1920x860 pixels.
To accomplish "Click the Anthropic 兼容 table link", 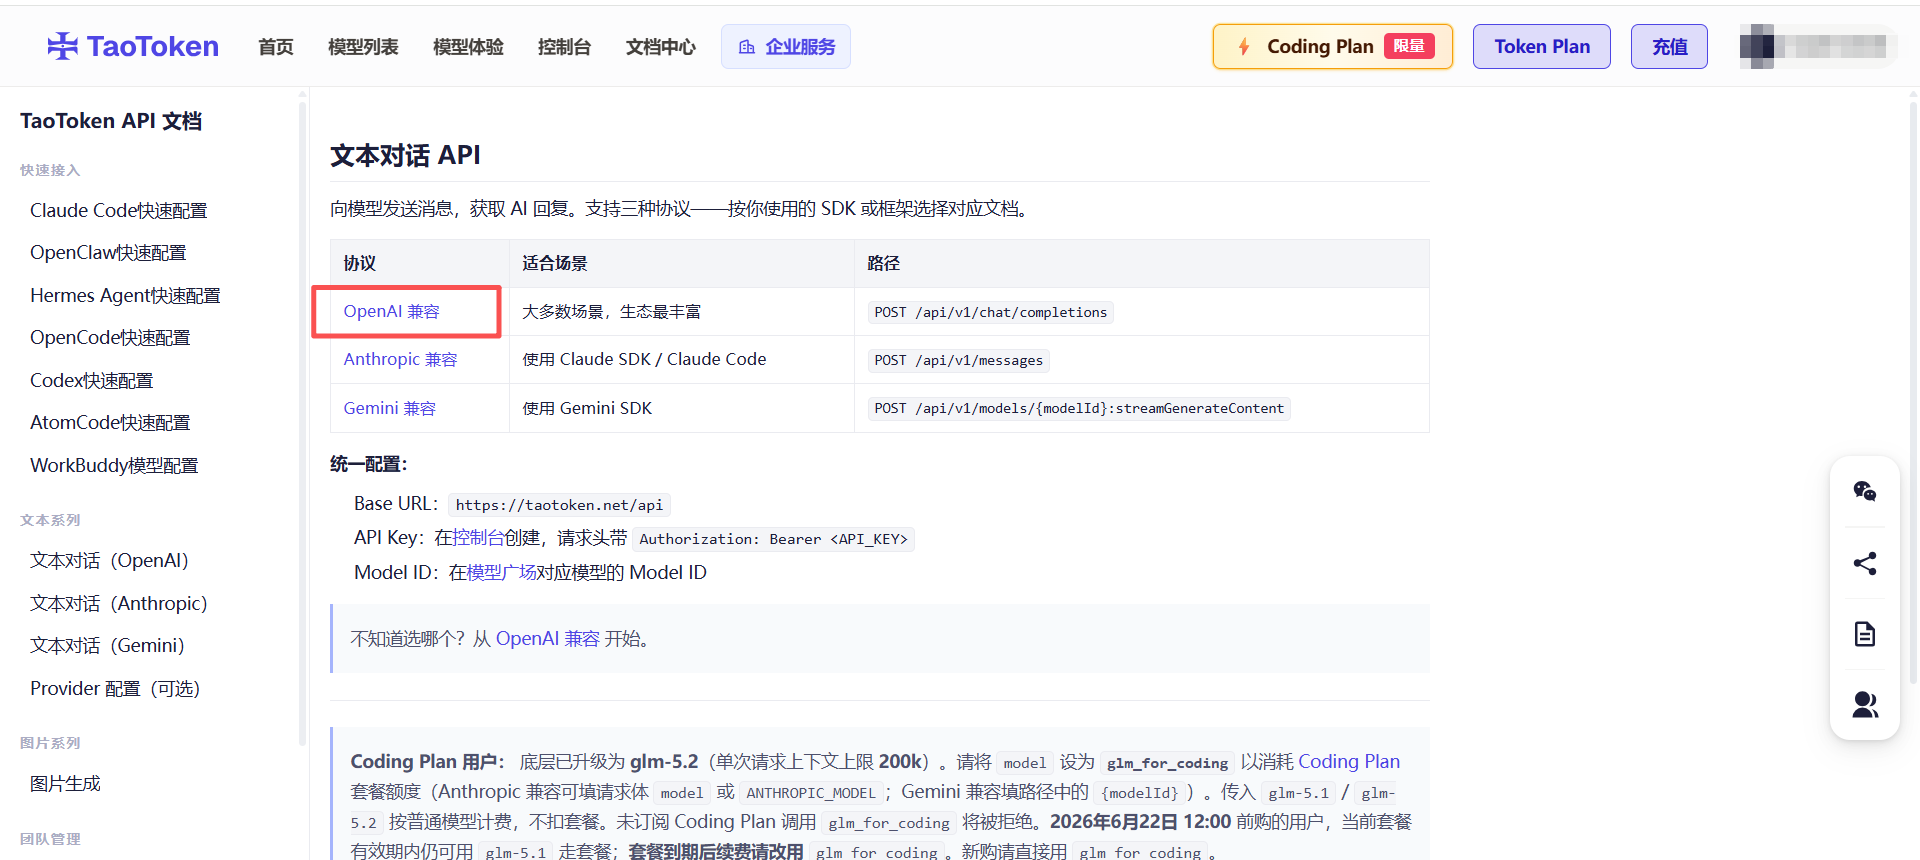I will (400, 360).
